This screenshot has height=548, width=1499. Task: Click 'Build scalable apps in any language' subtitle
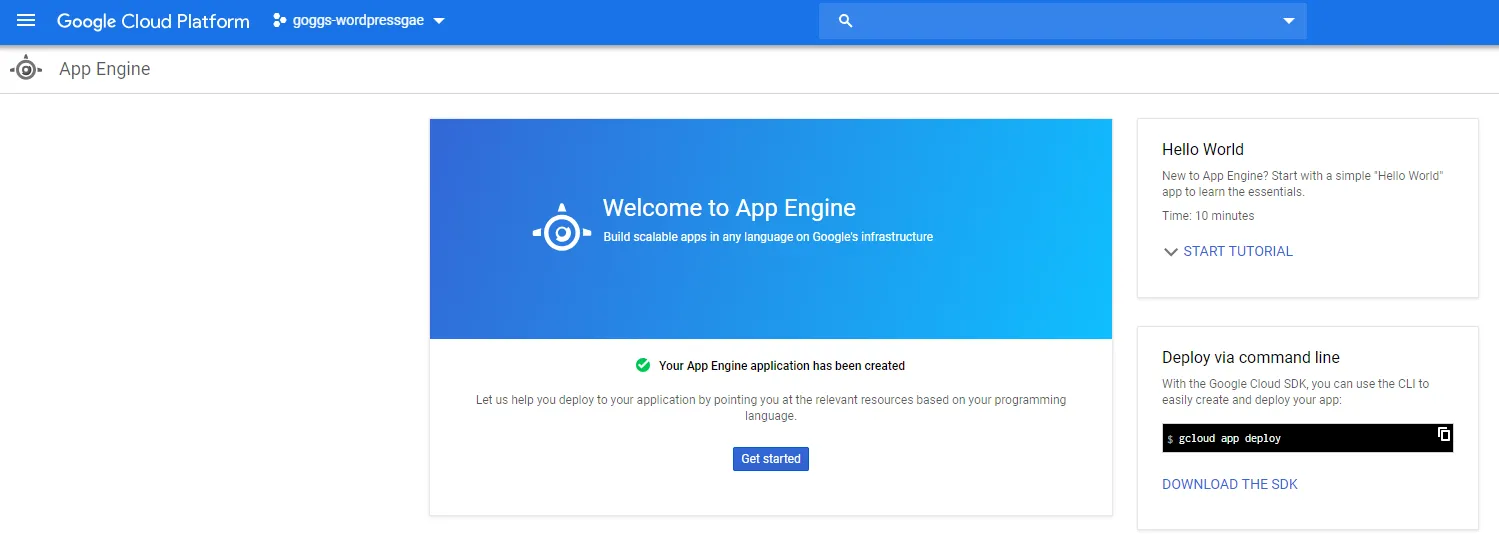click(x=768, y=237)
